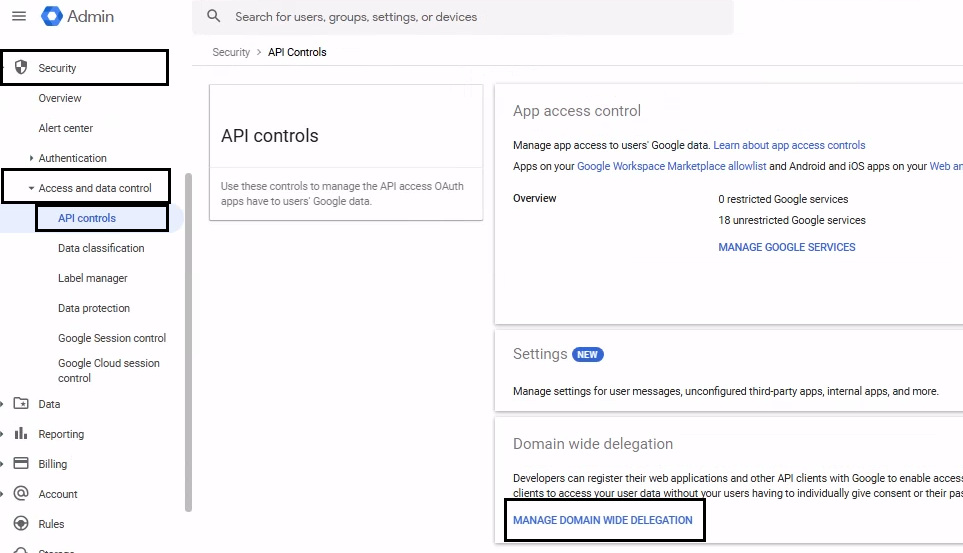Open Data classification

click(x=101, y=248)
